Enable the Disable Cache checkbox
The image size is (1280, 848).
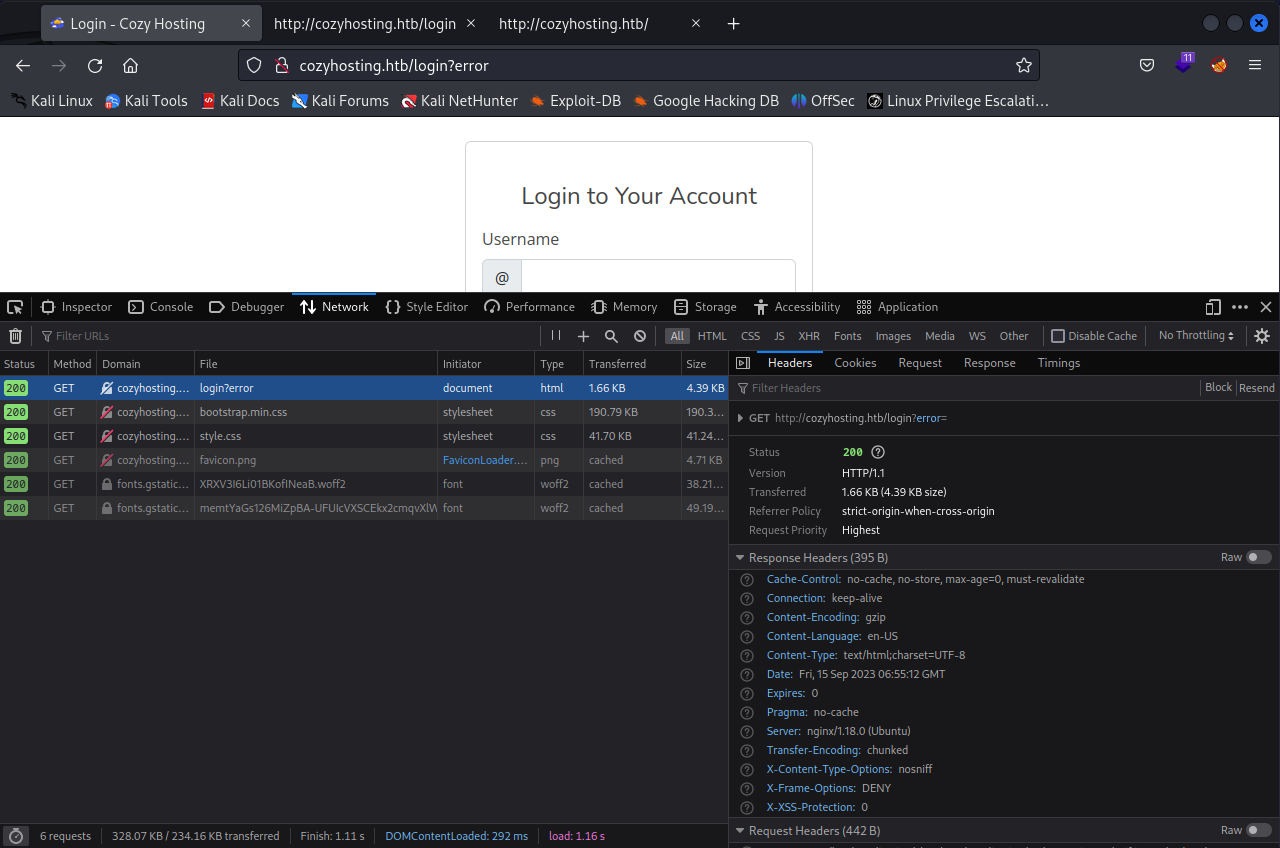click(x=1058, y=336)
